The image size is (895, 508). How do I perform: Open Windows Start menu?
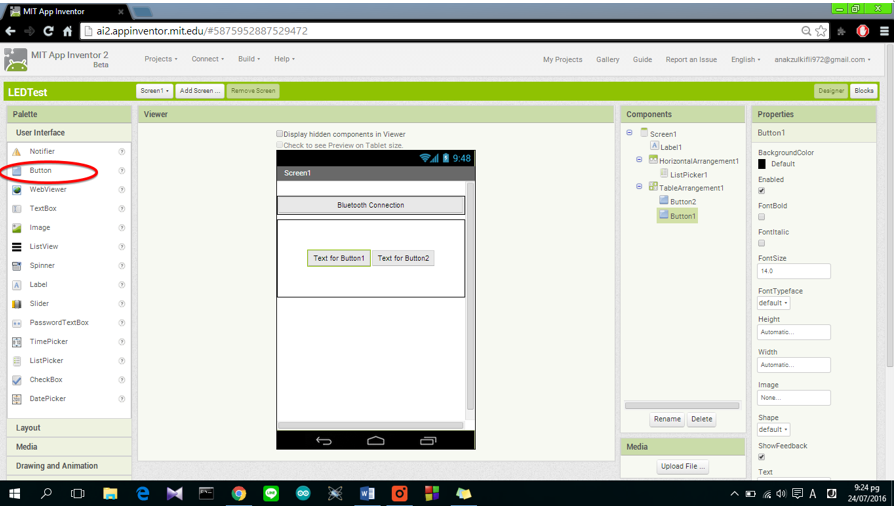click(14, 494)
